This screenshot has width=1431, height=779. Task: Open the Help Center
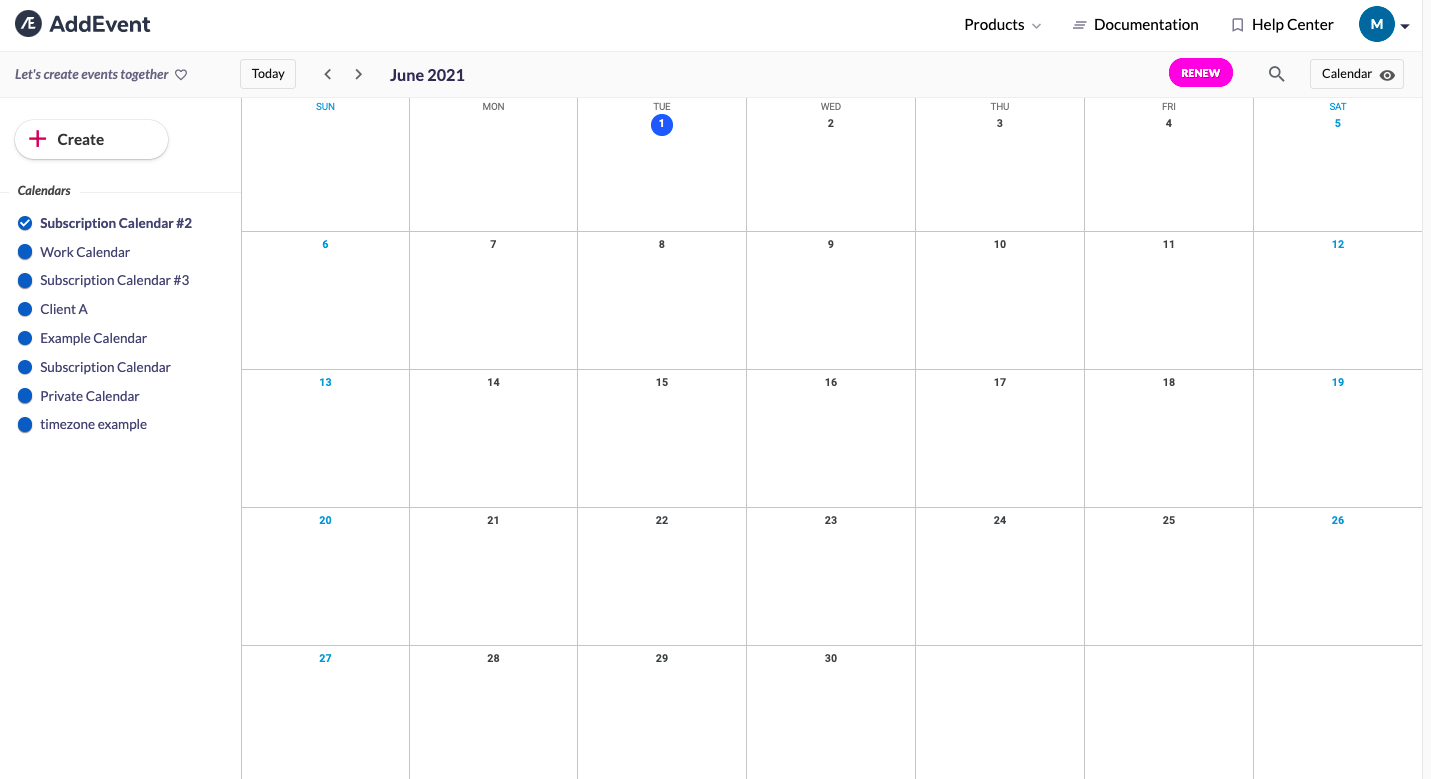tap(1291, 24)
